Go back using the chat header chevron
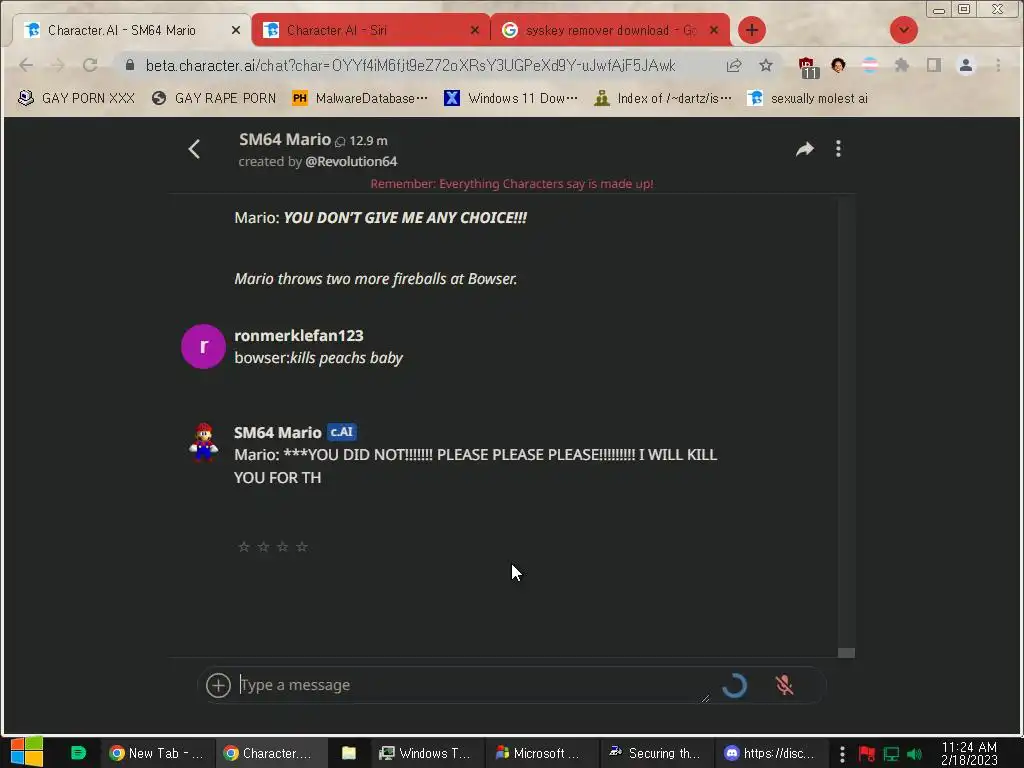The height and width of the screenshot is (768, 1024). [194, 149]
